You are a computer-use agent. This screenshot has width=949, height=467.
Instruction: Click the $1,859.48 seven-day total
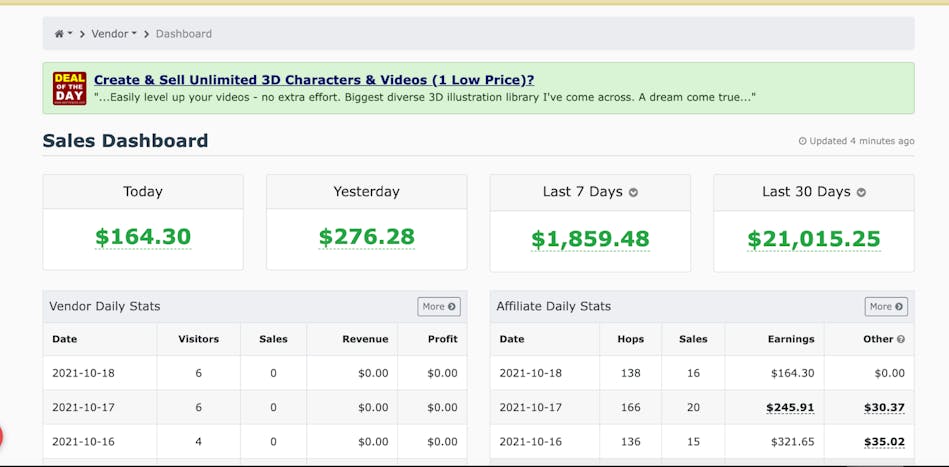coord(590,239)
